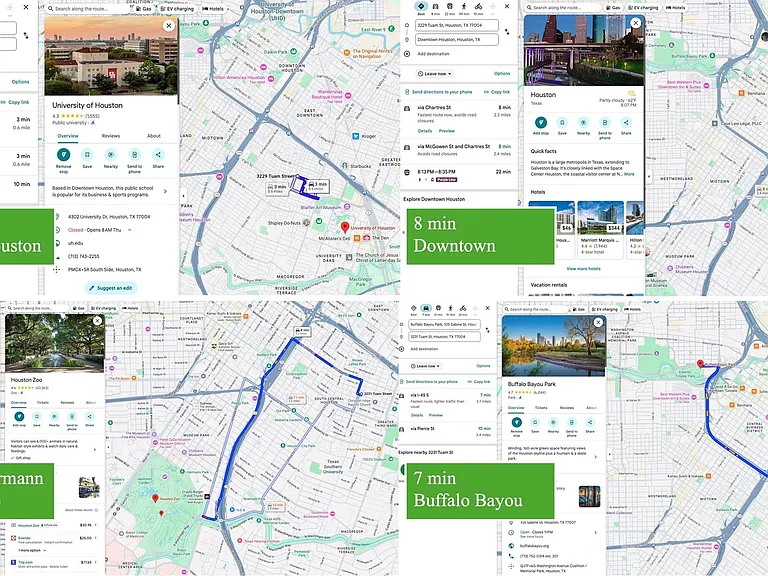The width and height of the screenshot is (768, 576).
Task: Select driving mode in Downtown directions
Action: [435, 6]
